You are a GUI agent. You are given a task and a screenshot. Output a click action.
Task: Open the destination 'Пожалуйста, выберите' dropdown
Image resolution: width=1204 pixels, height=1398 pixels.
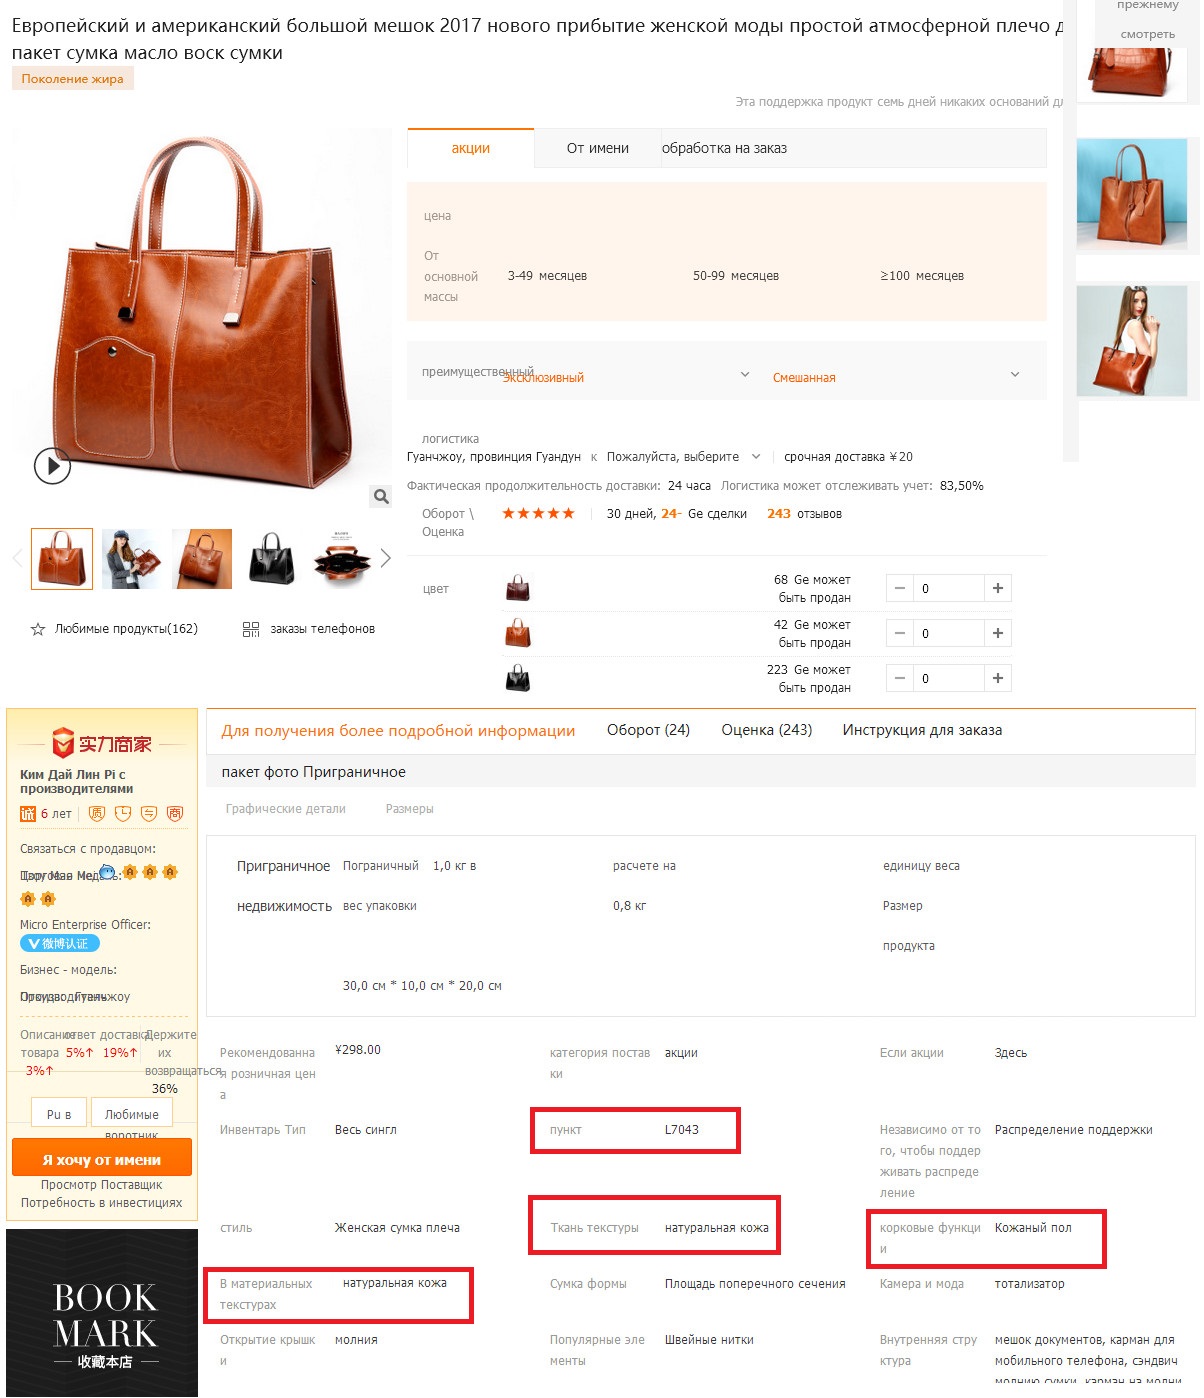[683, 457]
